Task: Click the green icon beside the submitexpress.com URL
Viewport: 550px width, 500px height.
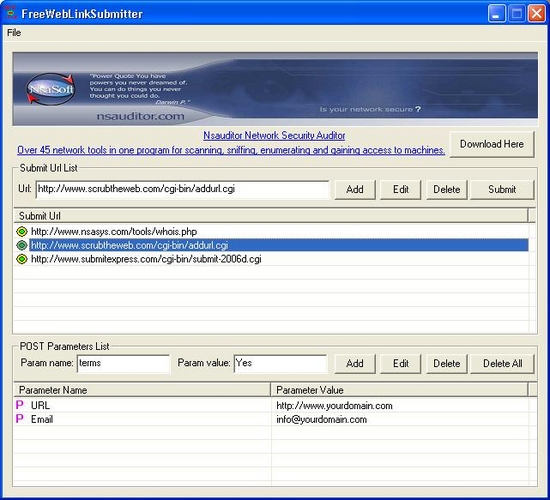Action: click(22, 259)
